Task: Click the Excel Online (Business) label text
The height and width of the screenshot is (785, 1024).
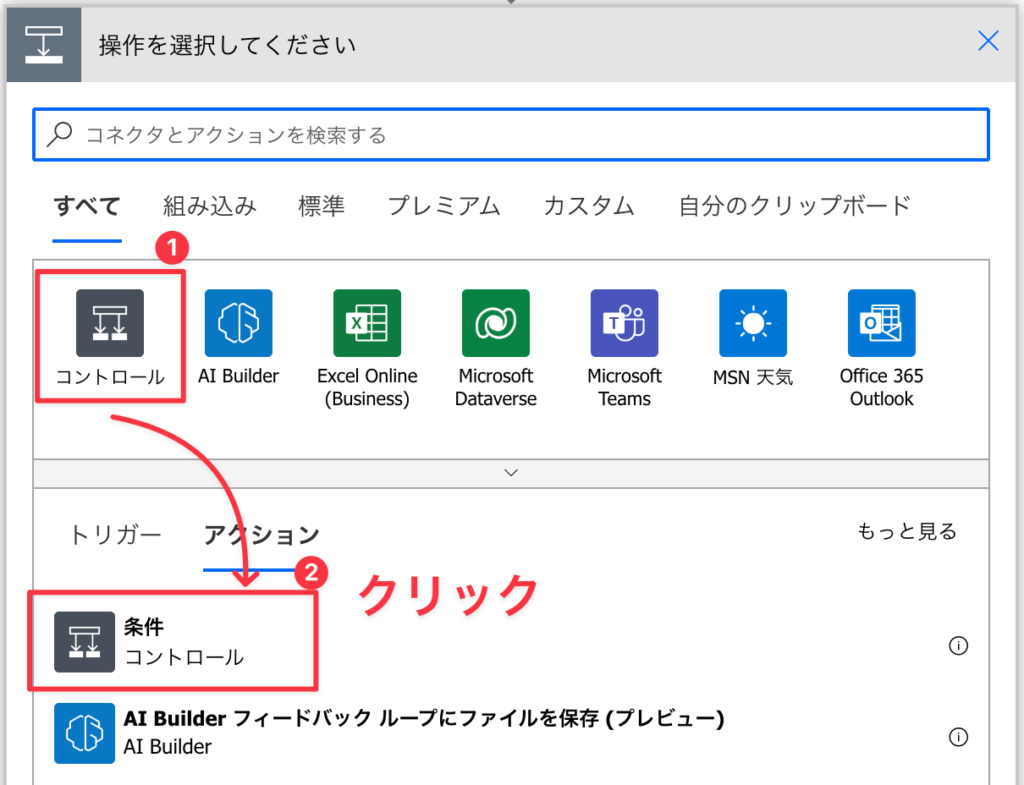Action: coord(367,387)
